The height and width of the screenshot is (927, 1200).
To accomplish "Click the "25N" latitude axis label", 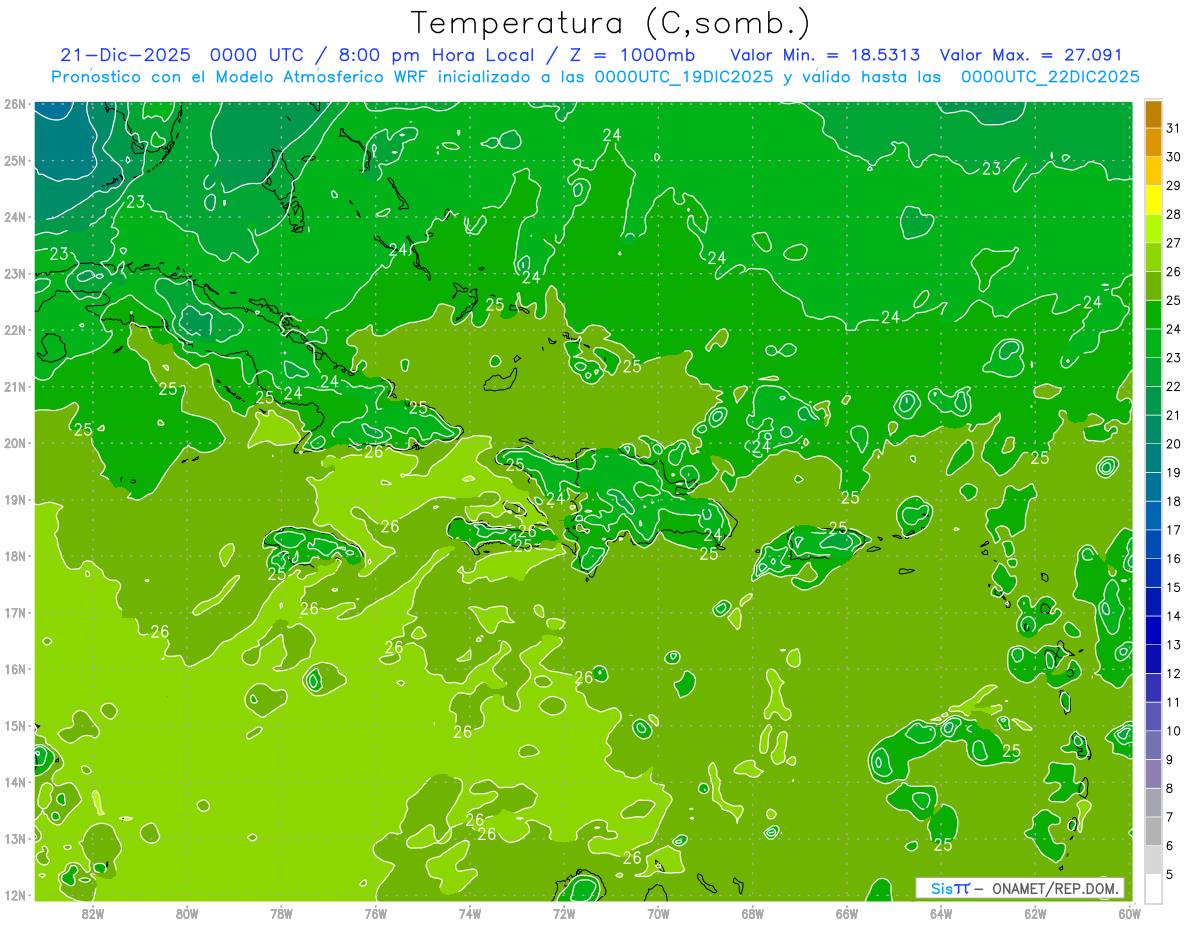I will (x=14, y=160).
